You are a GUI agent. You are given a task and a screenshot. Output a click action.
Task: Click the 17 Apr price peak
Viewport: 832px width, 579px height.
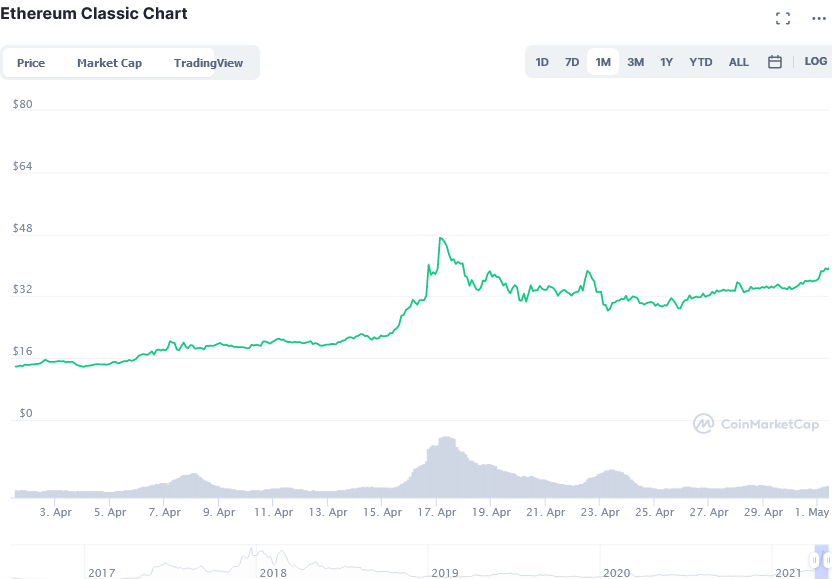[440, 238]
